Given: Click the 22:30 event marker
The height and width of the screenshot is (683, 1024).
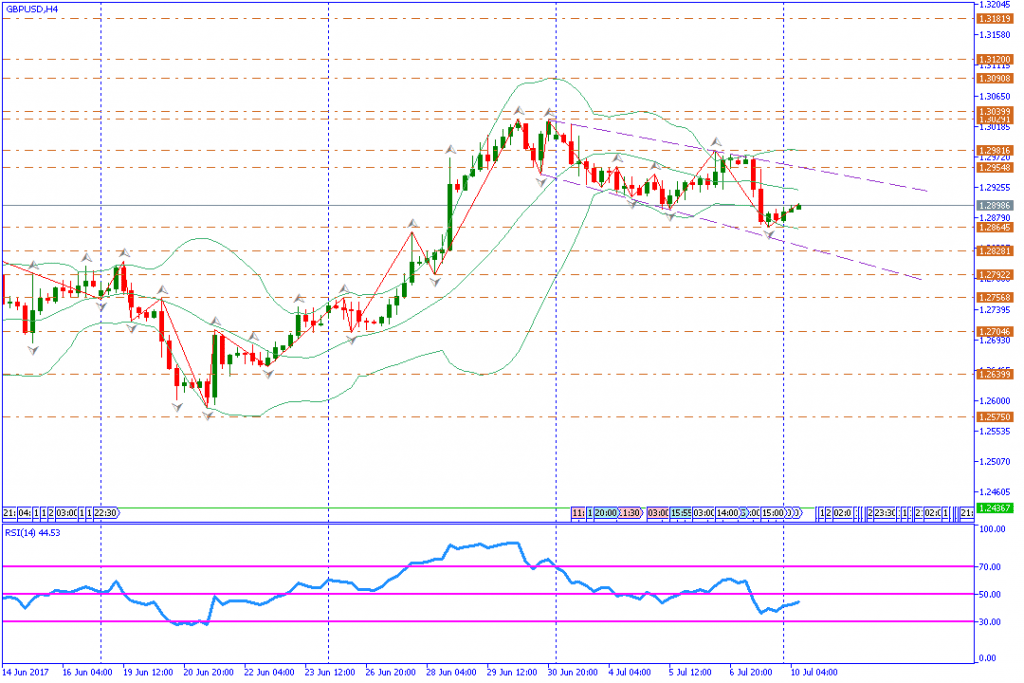Looking at the screenshot, I should pos(107,513).
